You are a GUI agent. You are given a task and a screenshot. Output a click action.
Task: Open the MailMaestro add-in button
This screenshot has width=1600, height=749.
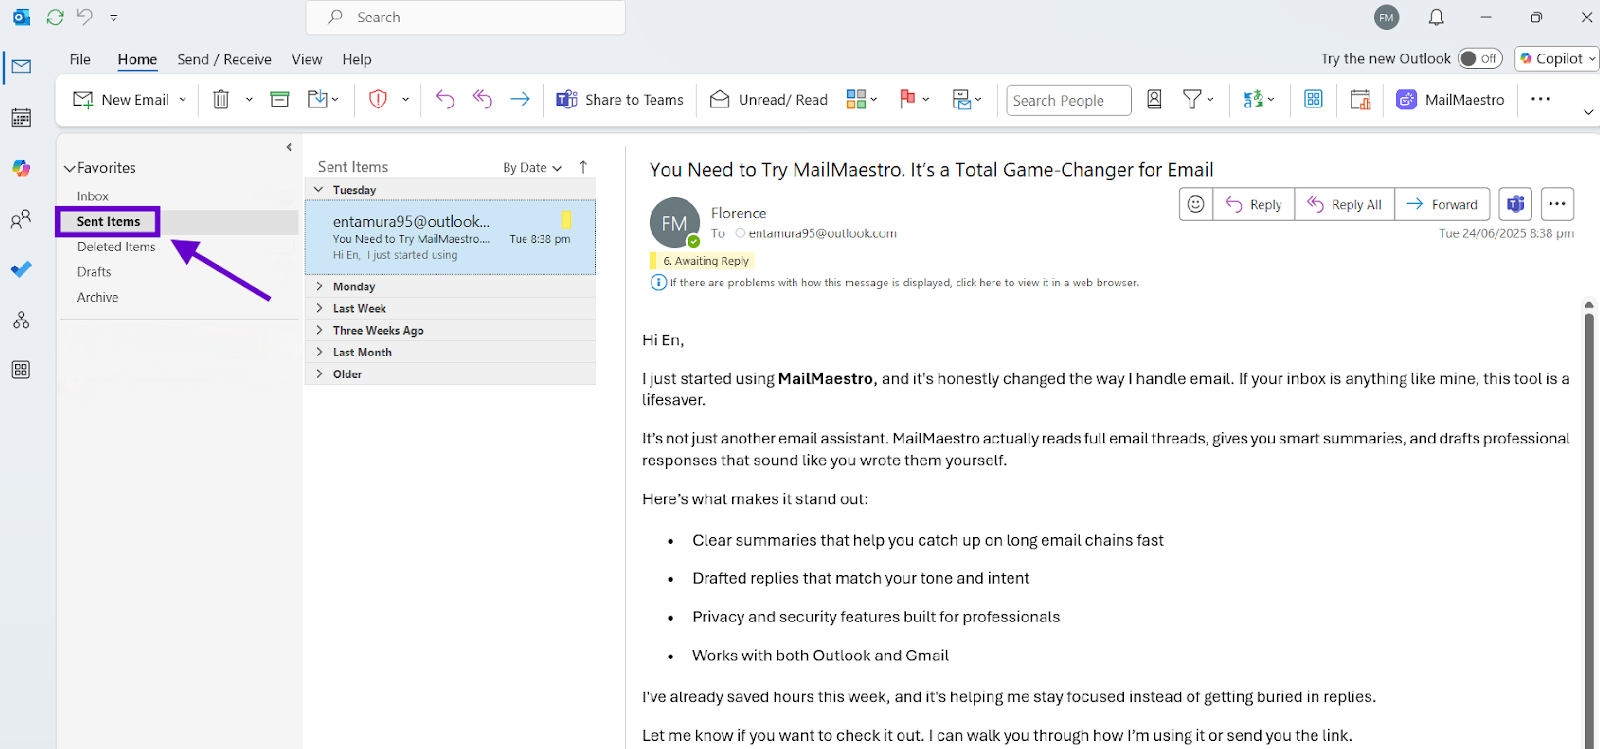point(1450,99)
